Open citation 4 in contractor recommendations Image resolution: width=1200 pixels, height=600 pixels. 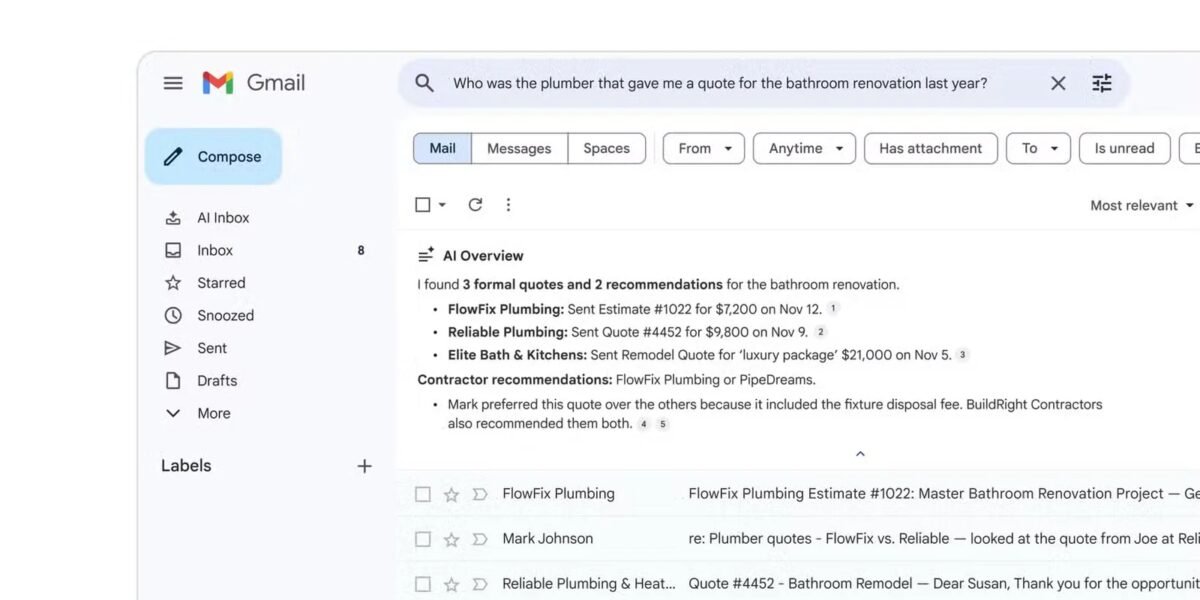point(644,424)
